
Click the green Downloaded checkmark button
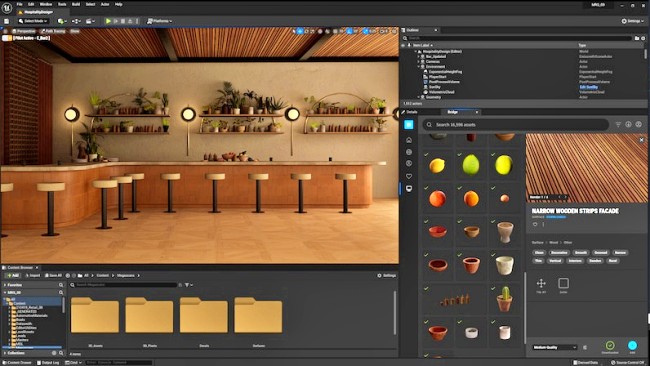click(610, 345)
